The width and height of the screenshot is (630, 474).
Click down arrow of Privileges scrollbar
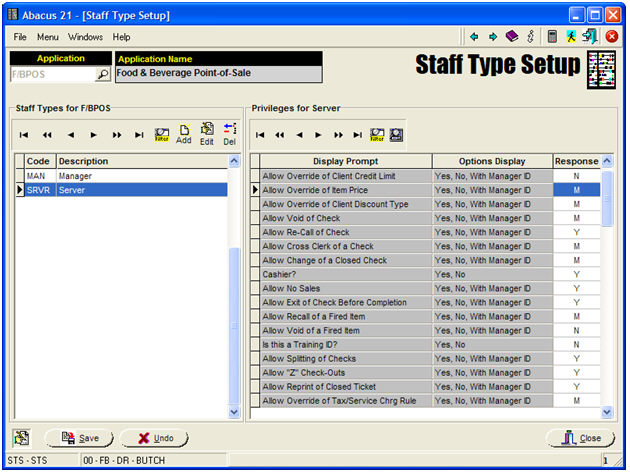[x=606, y=412]
